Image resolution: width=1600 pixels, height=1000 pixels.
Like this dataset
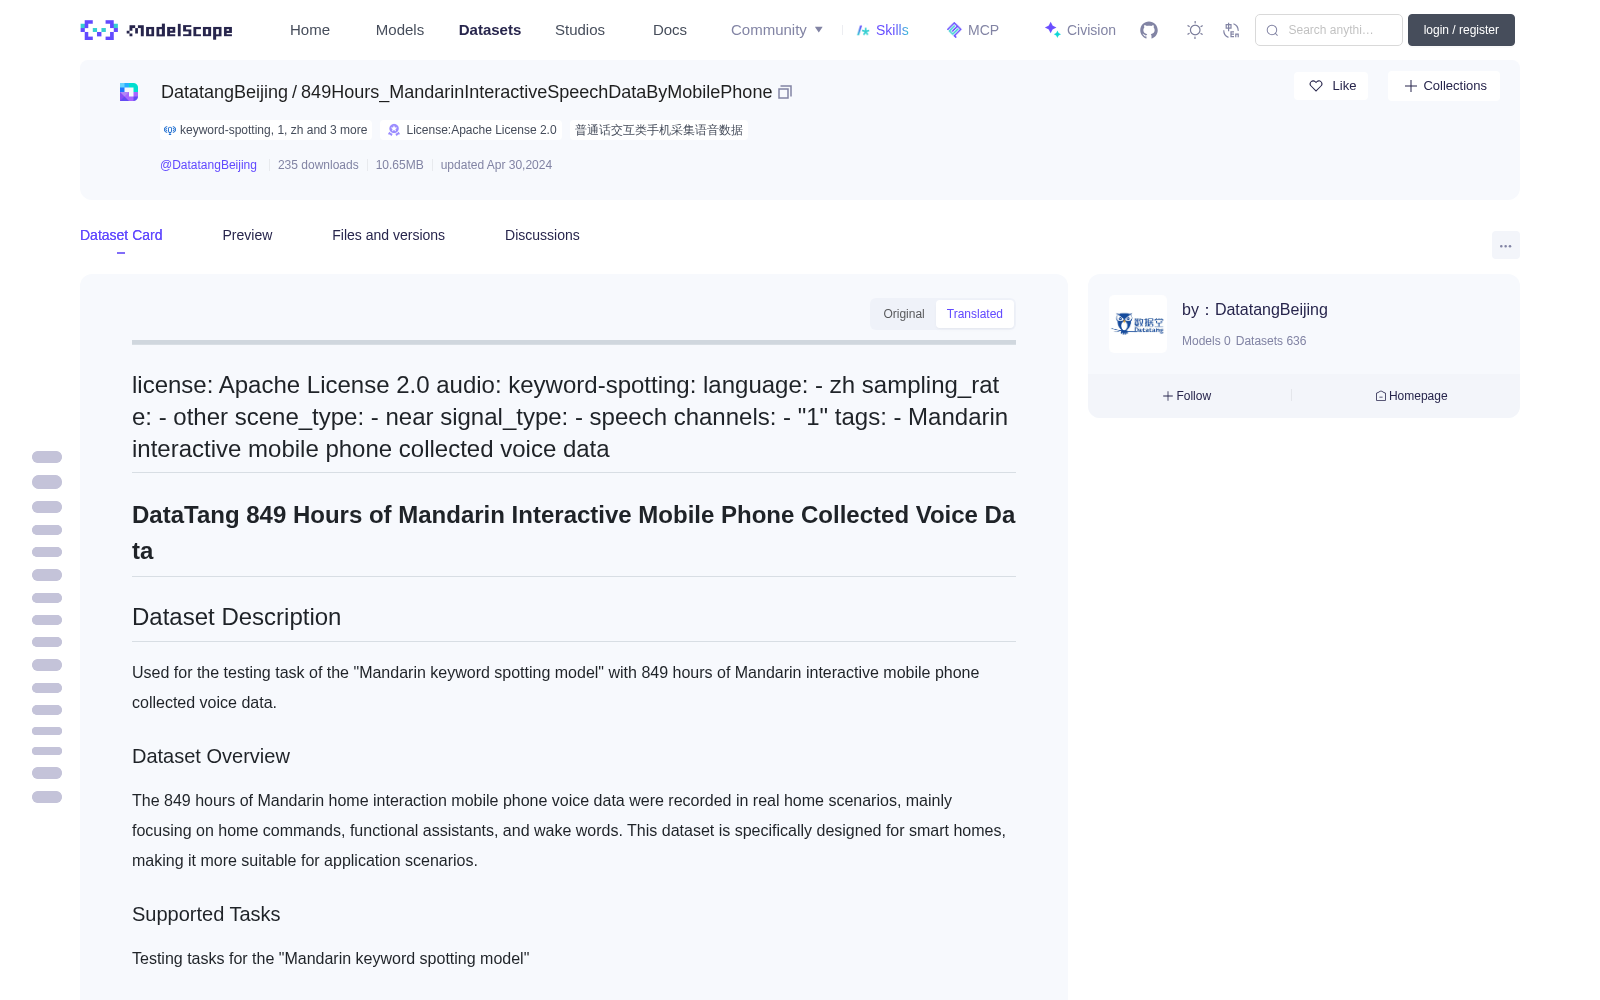(1331, 86)
